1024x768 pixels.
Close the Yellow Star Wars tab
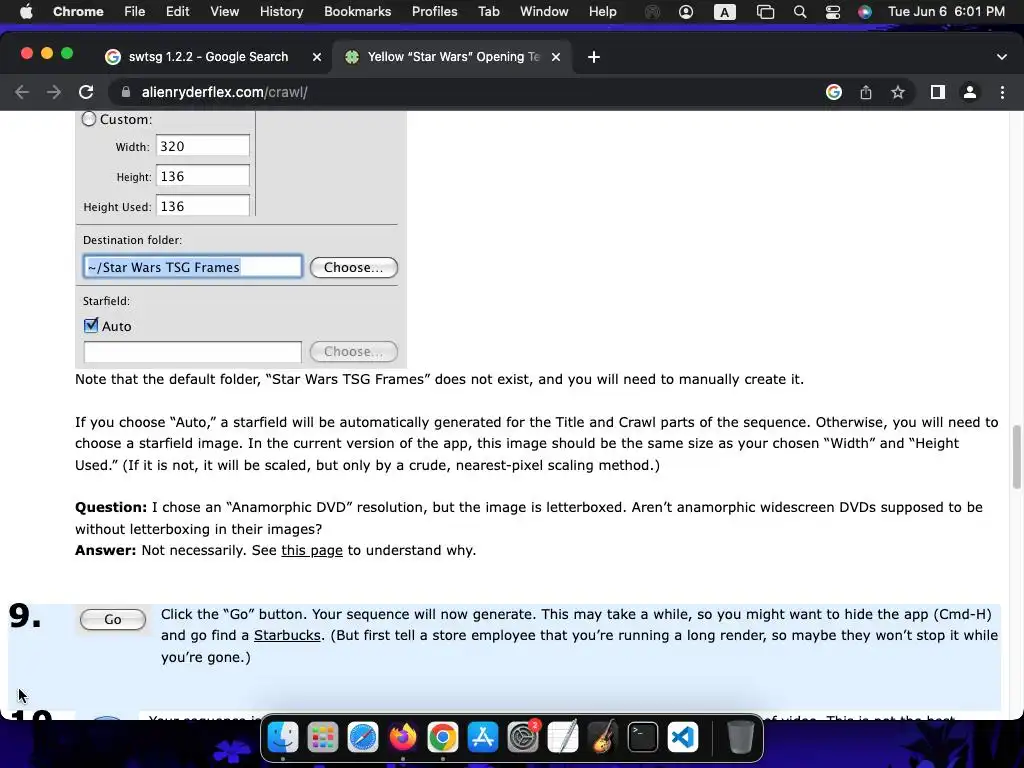556,57
